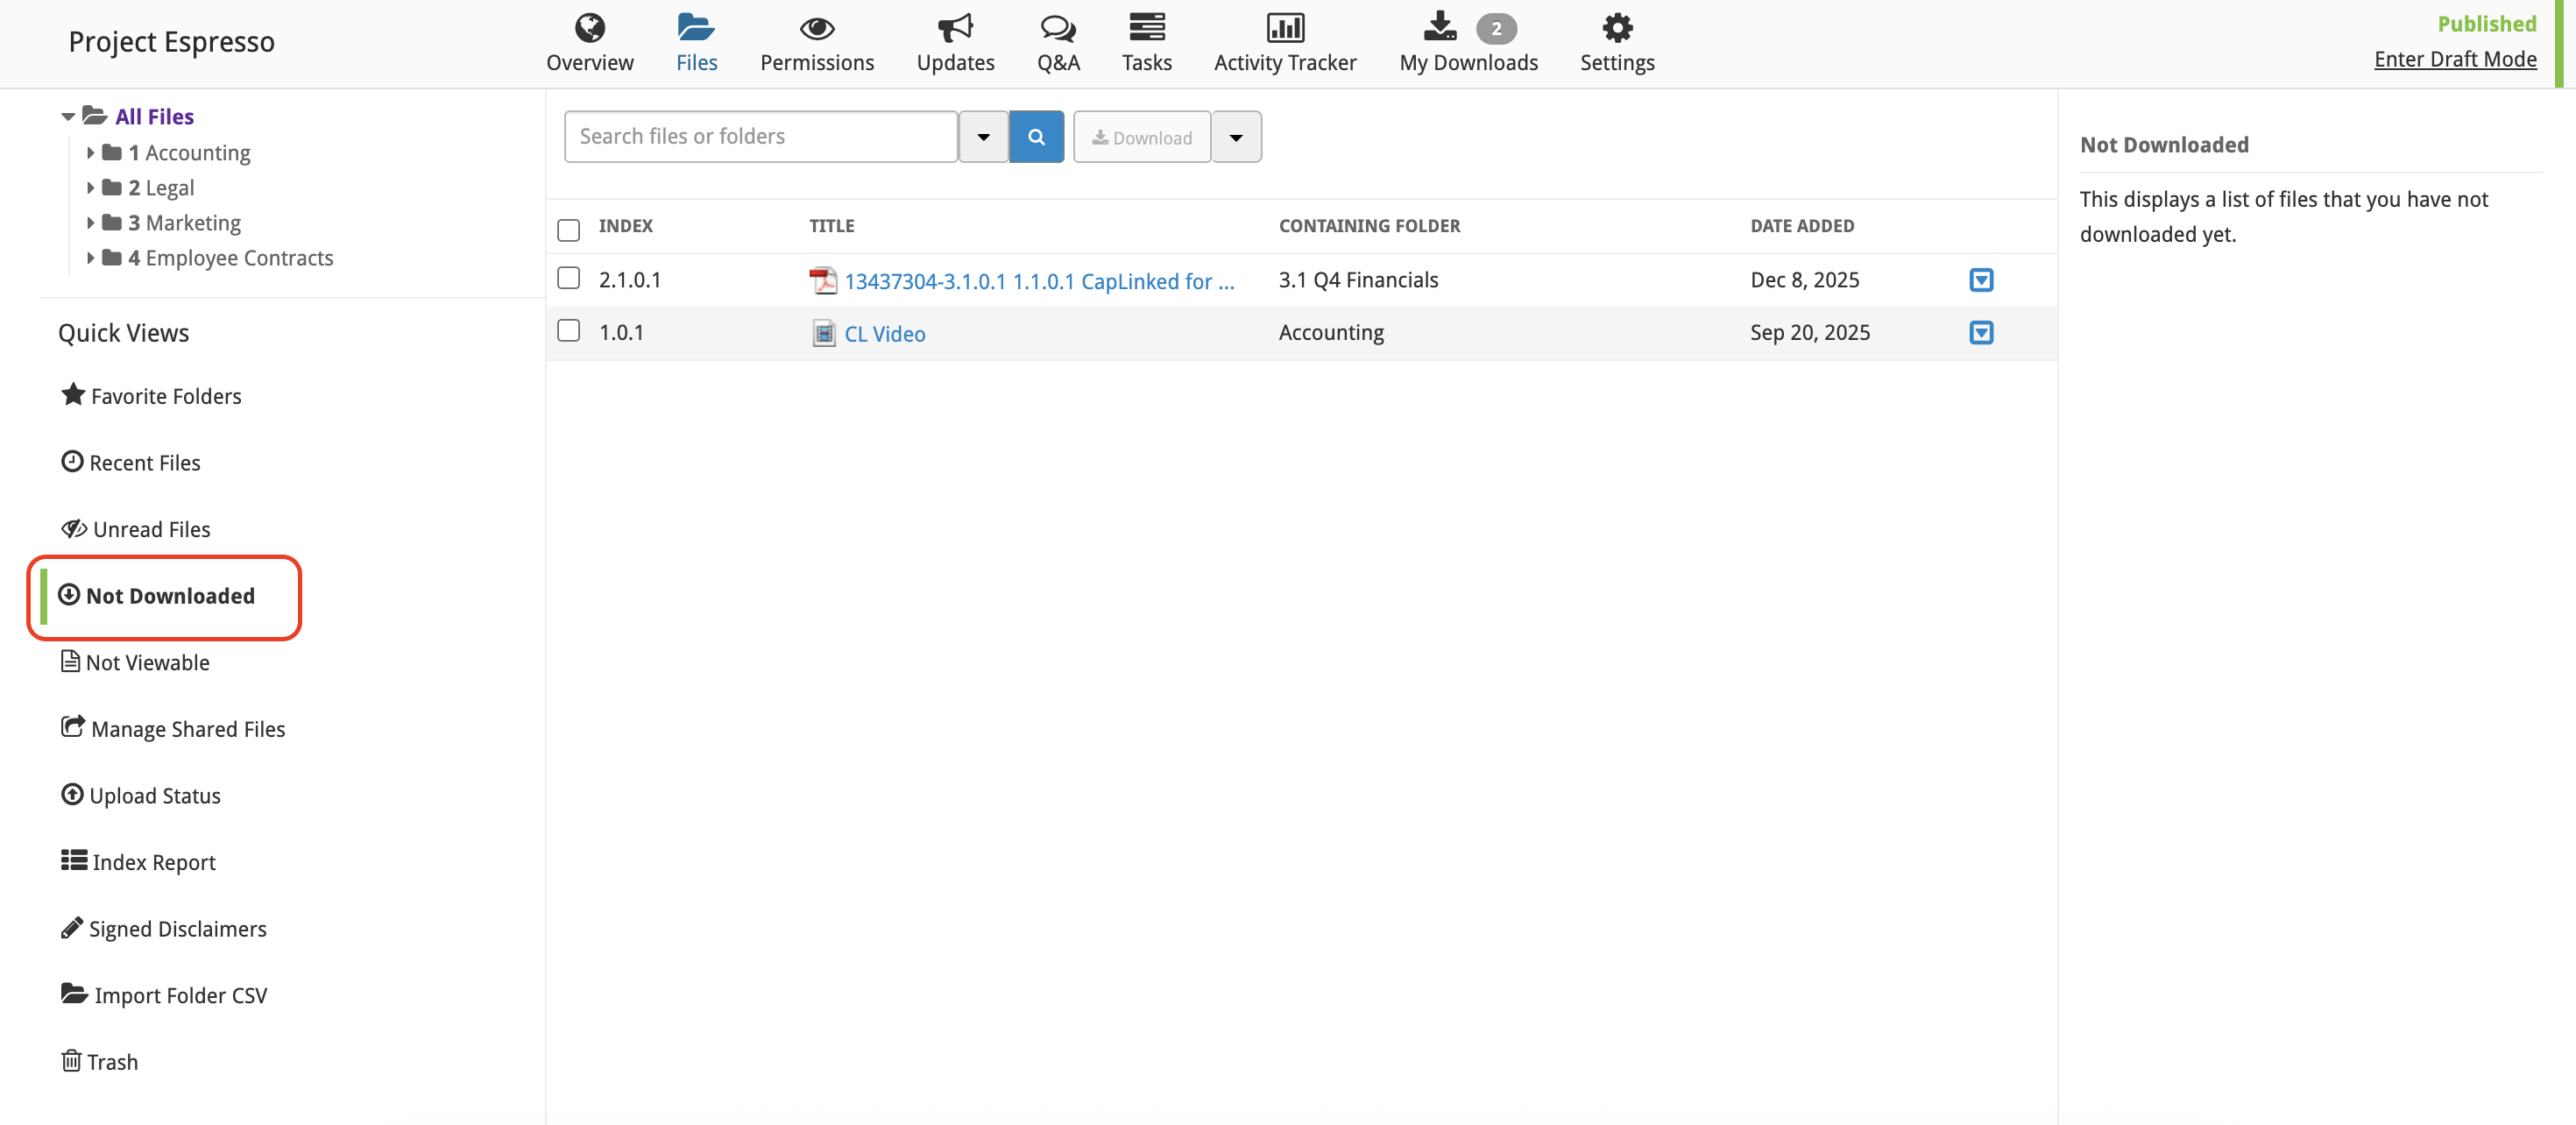
Task: Click the list icon of Index Report
Action: coord(74,860)
